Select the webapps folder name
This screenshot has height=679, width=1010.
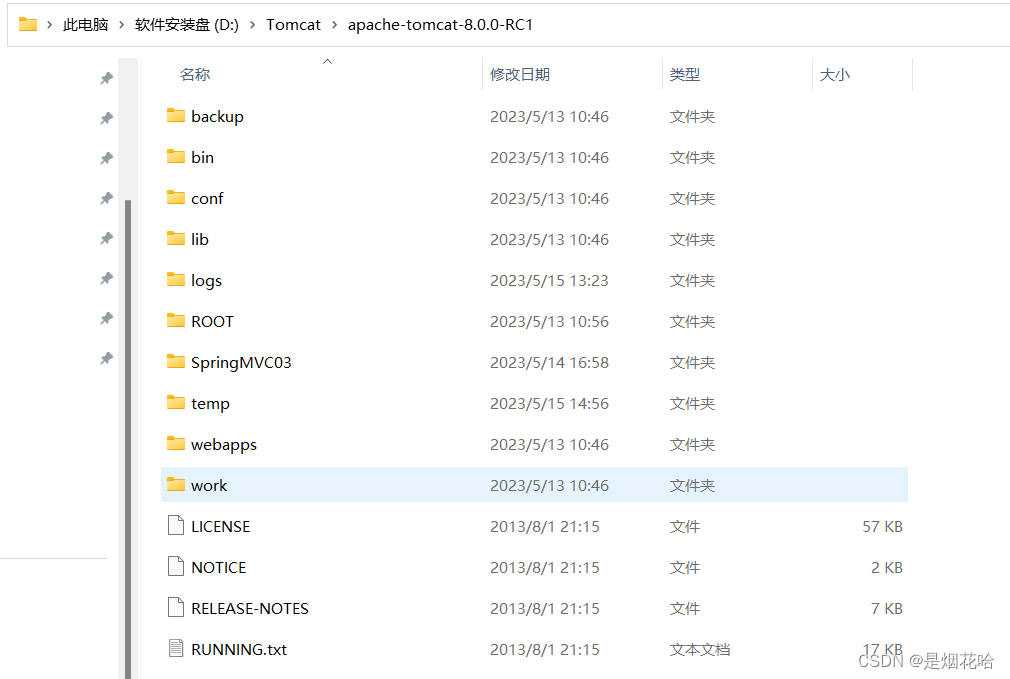pos(224,445)
